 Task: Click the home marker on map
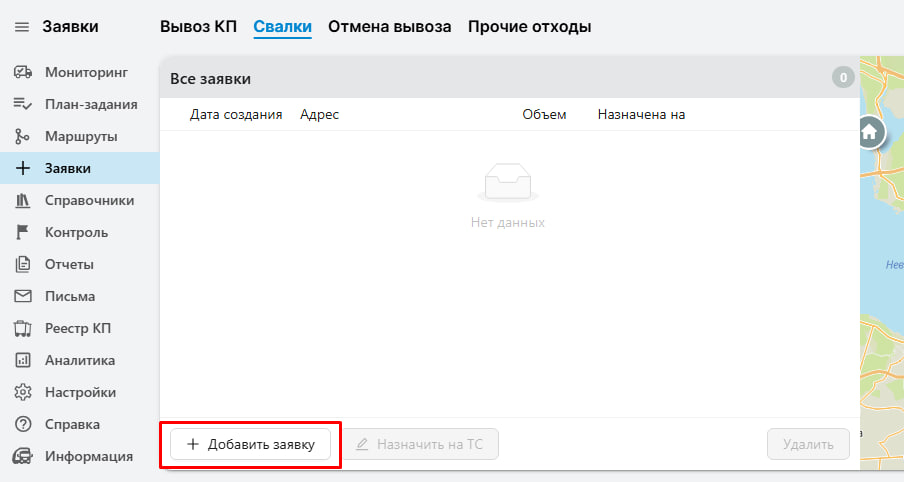coord(870,131)
